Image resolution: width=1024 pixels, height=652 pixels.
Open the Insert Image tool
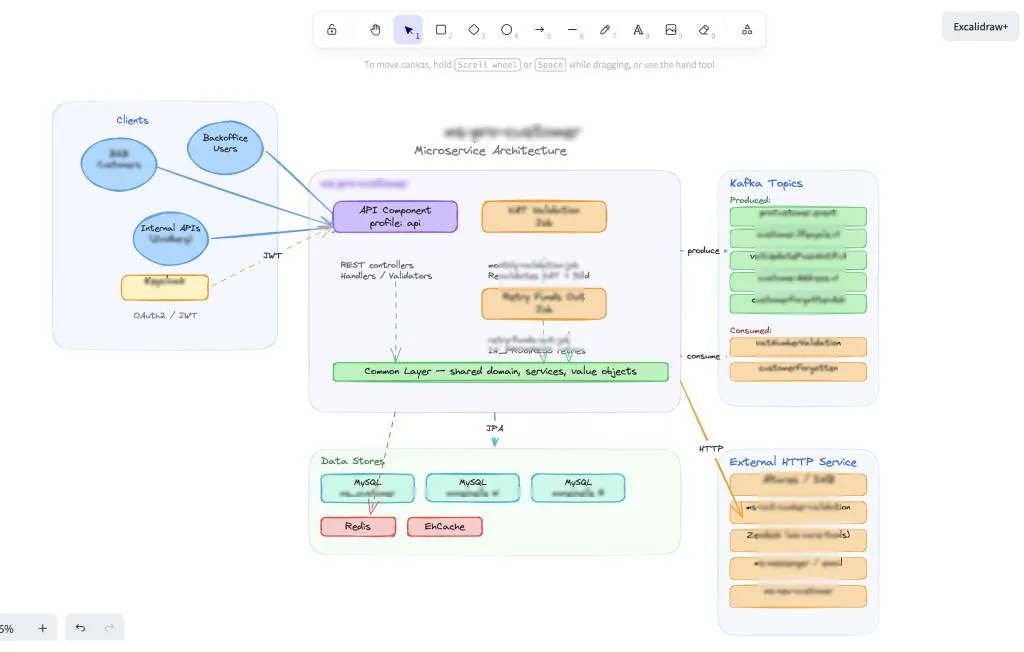[x=672, y=29]
